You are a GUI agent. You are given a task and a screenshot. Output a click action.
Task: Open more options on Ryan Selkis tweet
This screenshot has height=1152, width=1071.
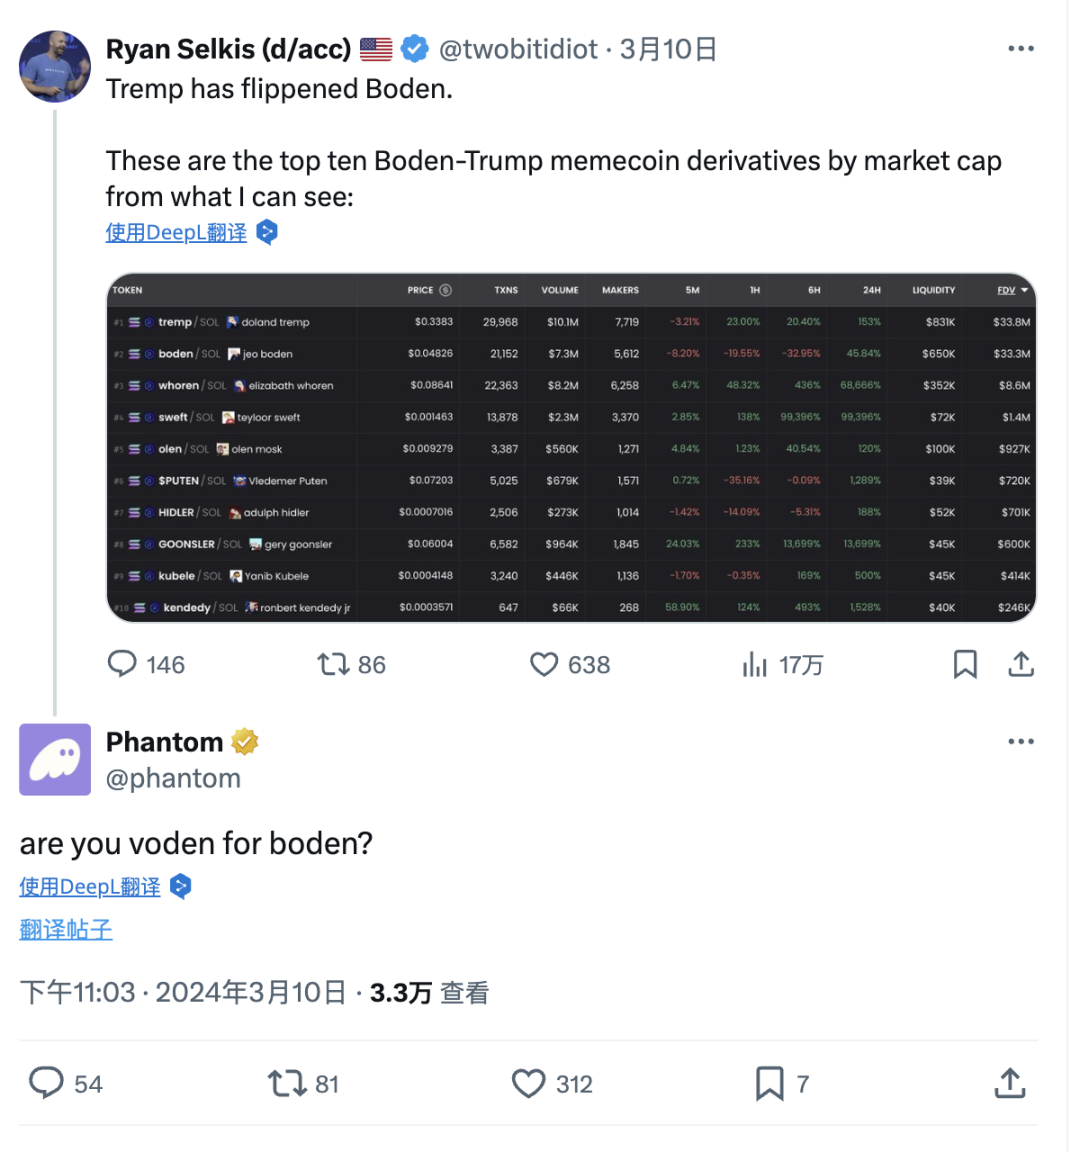pyautogui.click(x=1020, y=48)
